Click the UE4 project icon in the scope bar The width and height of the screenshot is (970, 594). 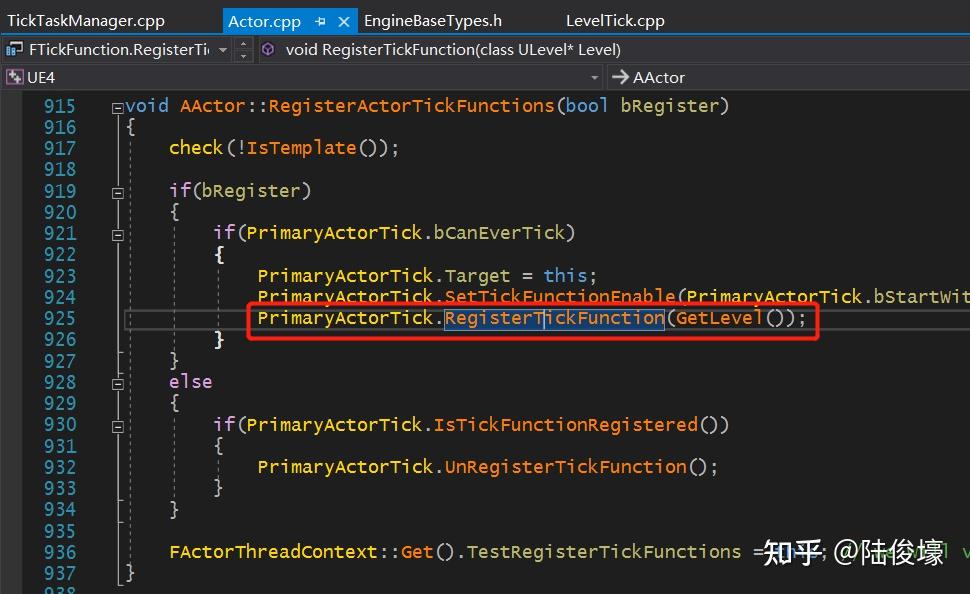15,76
